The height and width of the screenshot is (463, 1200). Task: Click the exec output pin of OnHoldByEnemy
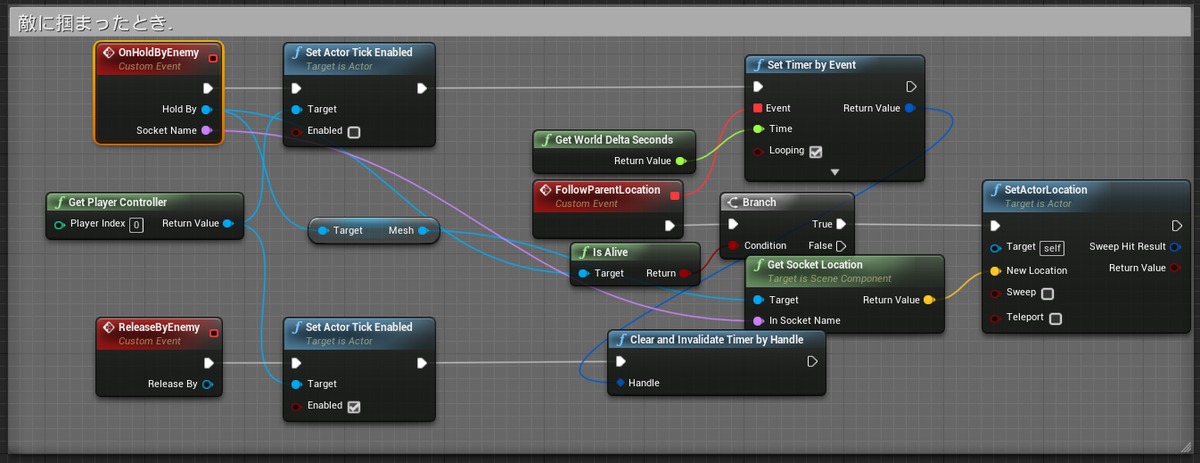coord(208,88)
